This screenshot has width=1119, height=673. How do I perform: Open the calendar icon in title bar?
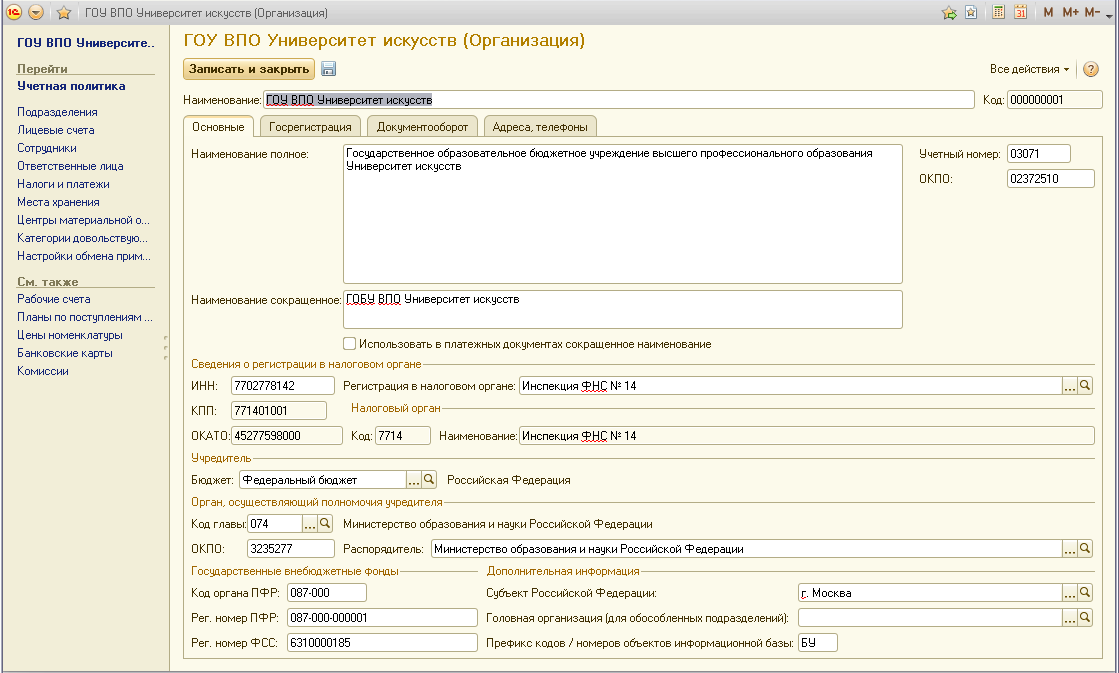coord(1020,13)
